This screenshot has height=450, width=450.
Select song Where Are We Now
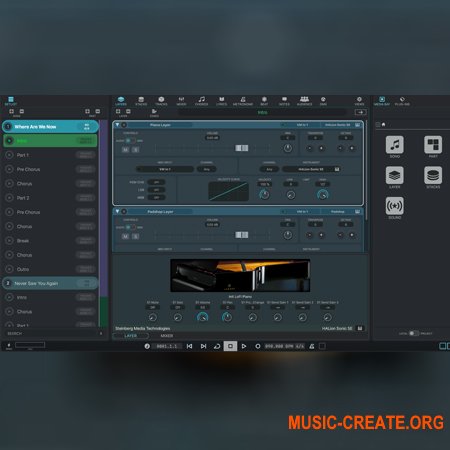pos(50,127)
